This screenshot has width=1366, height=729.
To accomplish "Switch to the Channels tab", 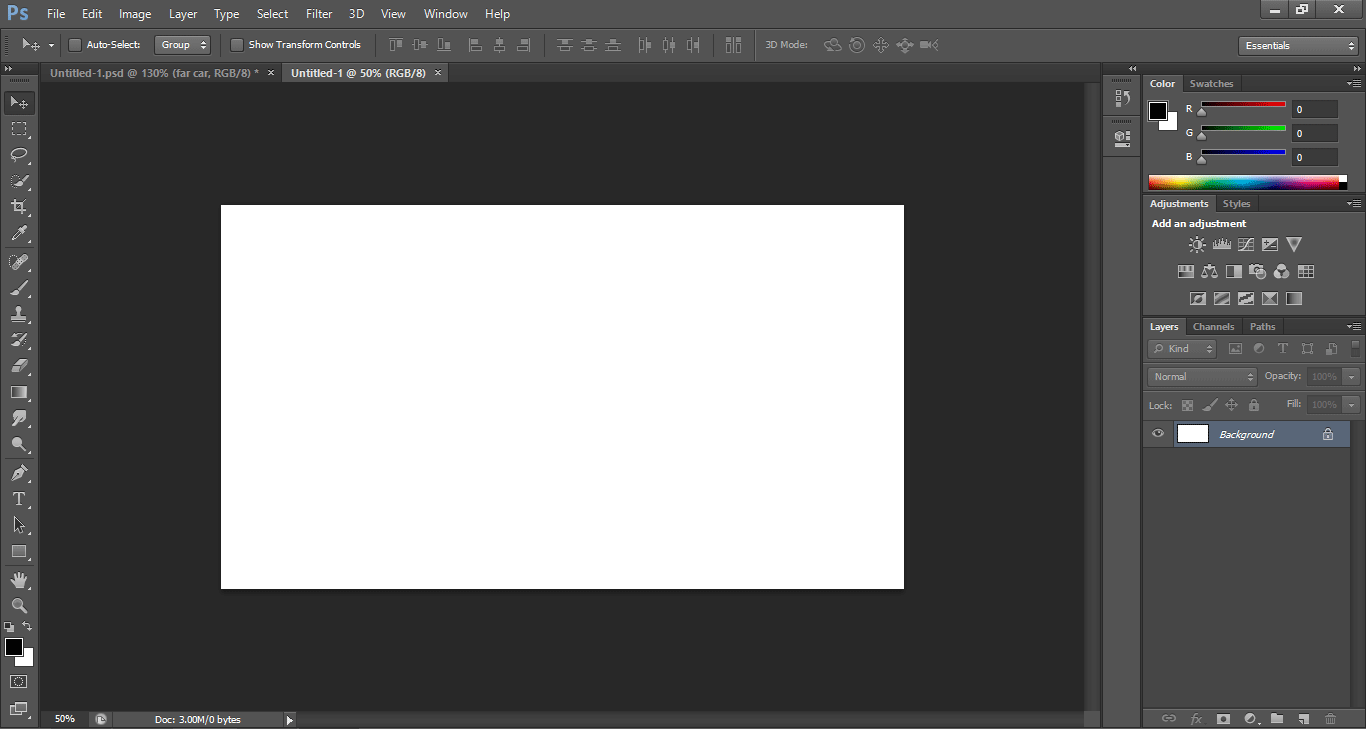I will (1213, 327).
